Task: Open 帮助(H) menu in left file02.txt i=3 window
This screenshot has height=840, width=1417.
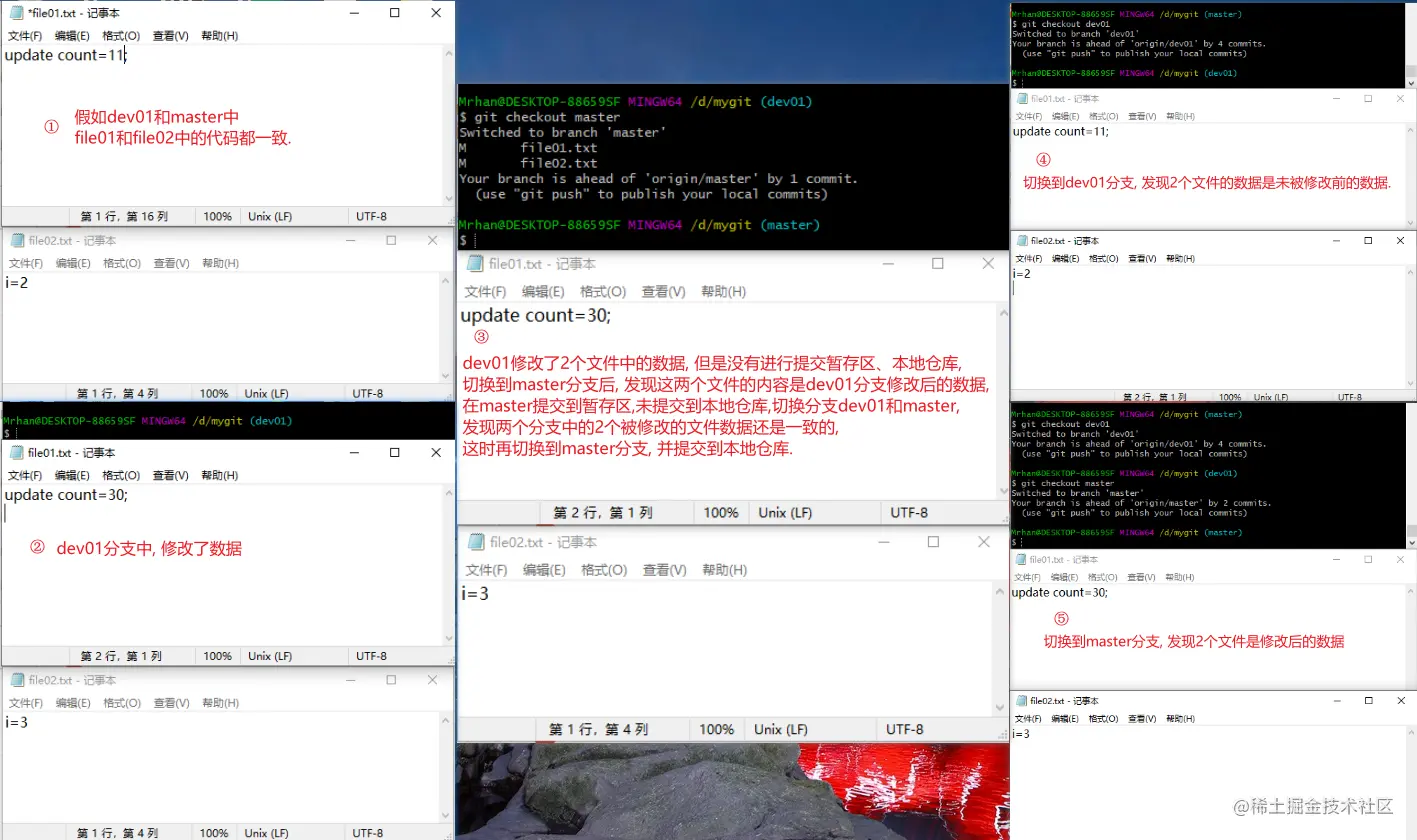Action: (220, 703)
